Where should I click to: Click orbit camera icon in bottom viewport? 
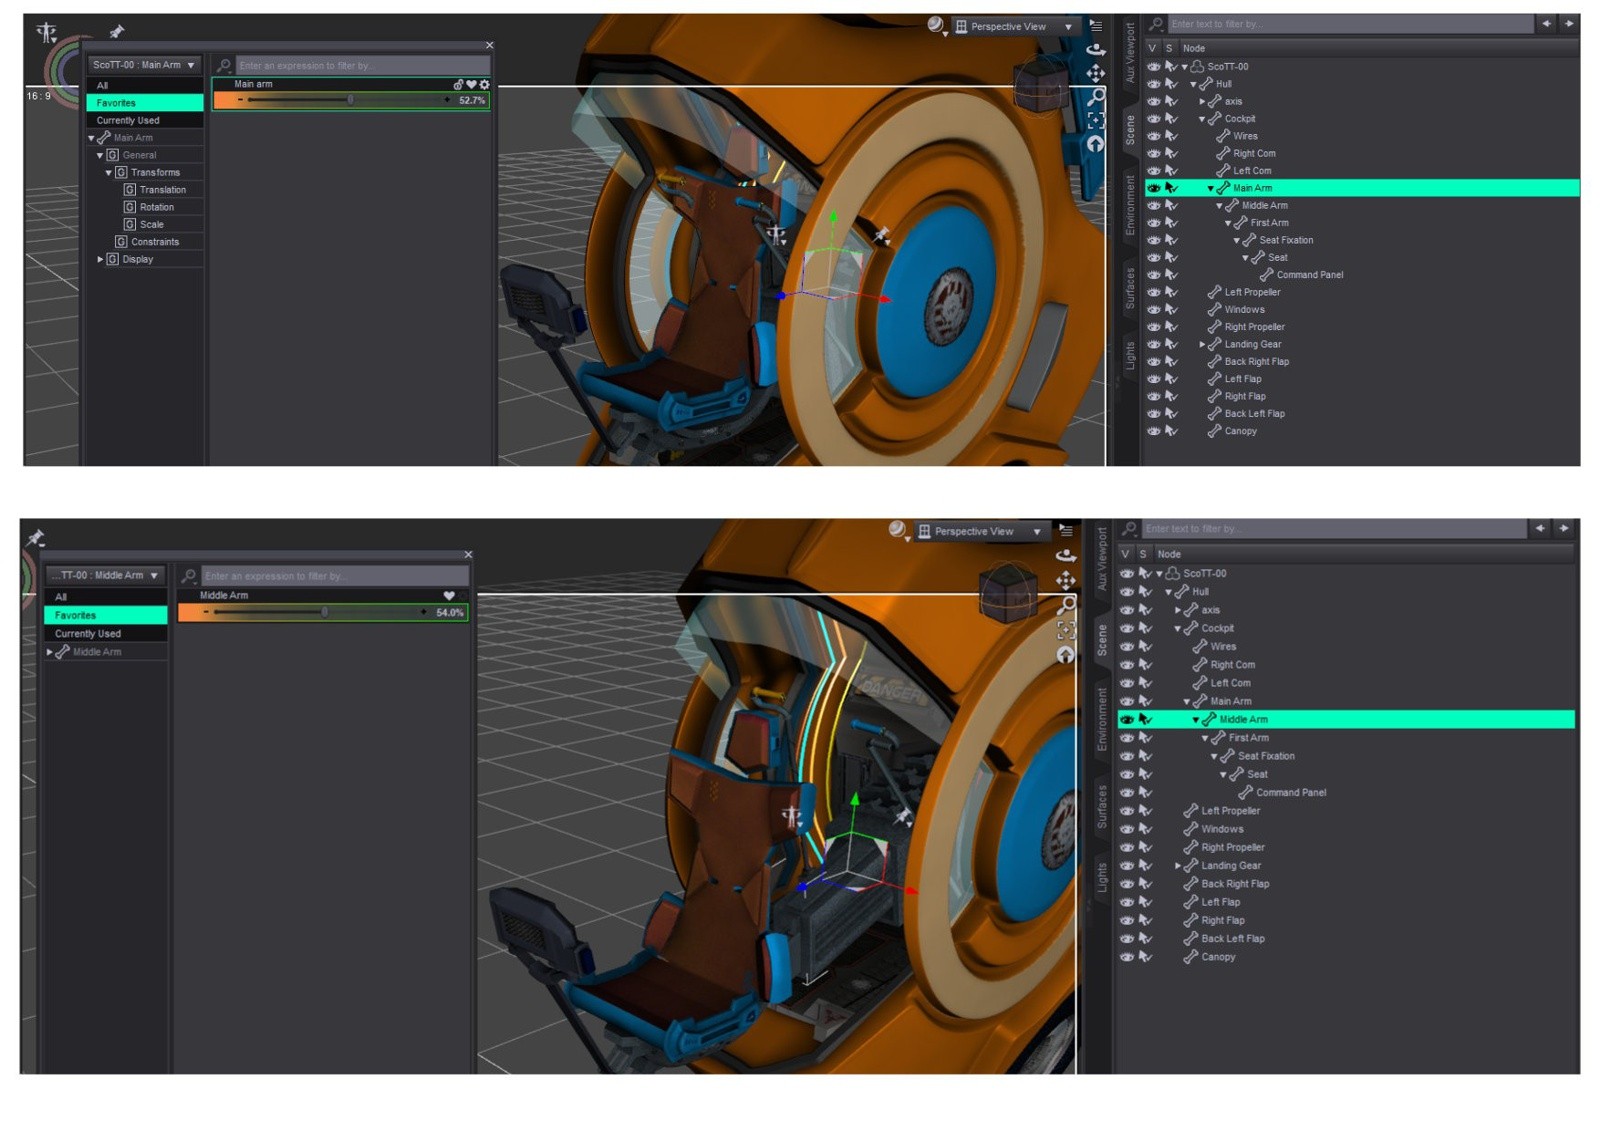point(1066,555)
